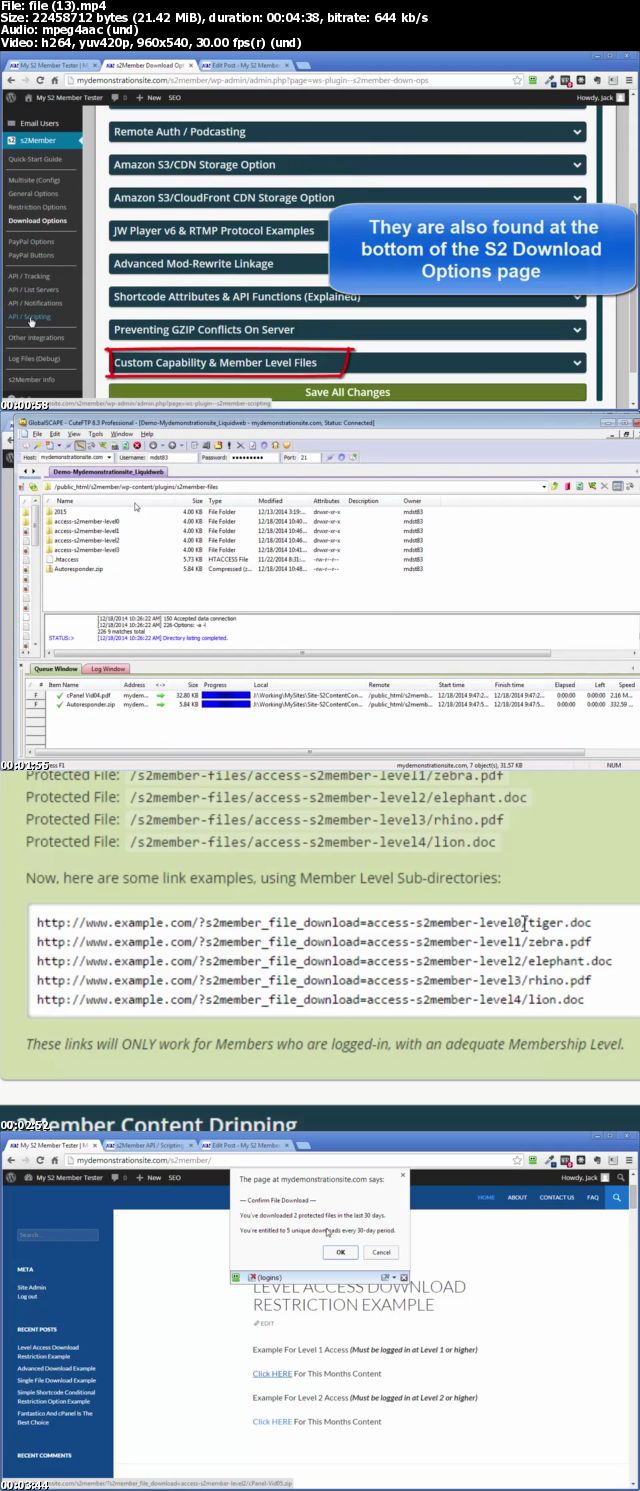Select the access-s2member-level2 folder in CuteFTP
The width and height of the screenshot is (640, 1491).
(x=86, y=540)
